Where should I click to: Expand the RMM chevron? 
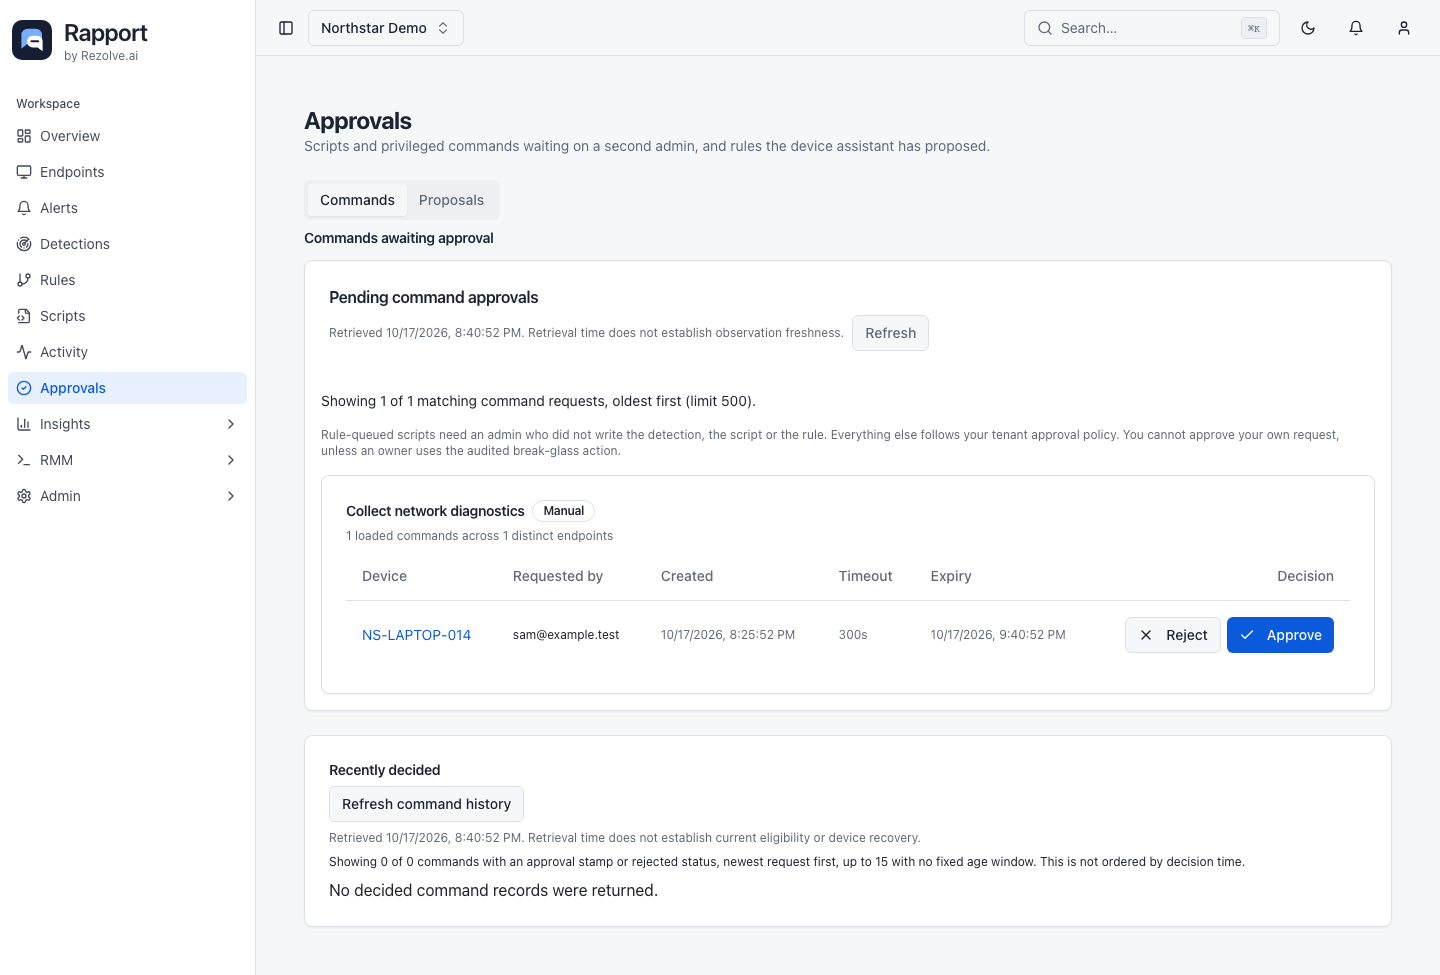click(x=231, y=460)
